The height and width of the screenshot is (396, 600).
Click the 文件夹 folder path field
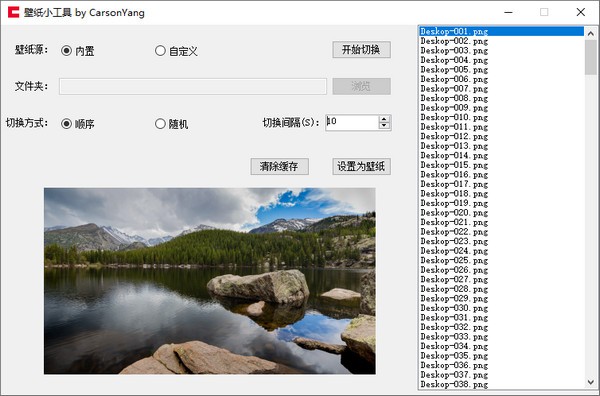[193, 86]
